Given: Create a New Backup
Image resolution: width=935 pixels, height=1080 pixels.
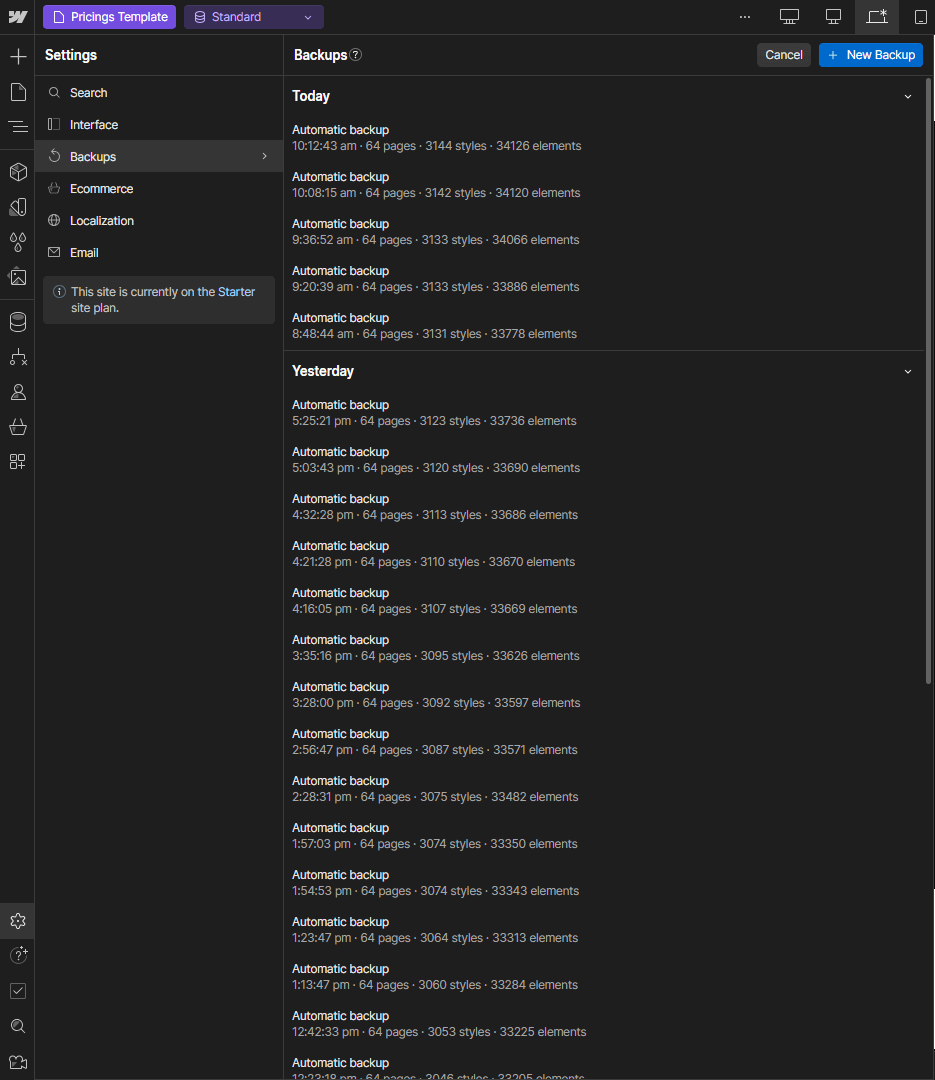Looking at the screenshot, I should [870, 55].
